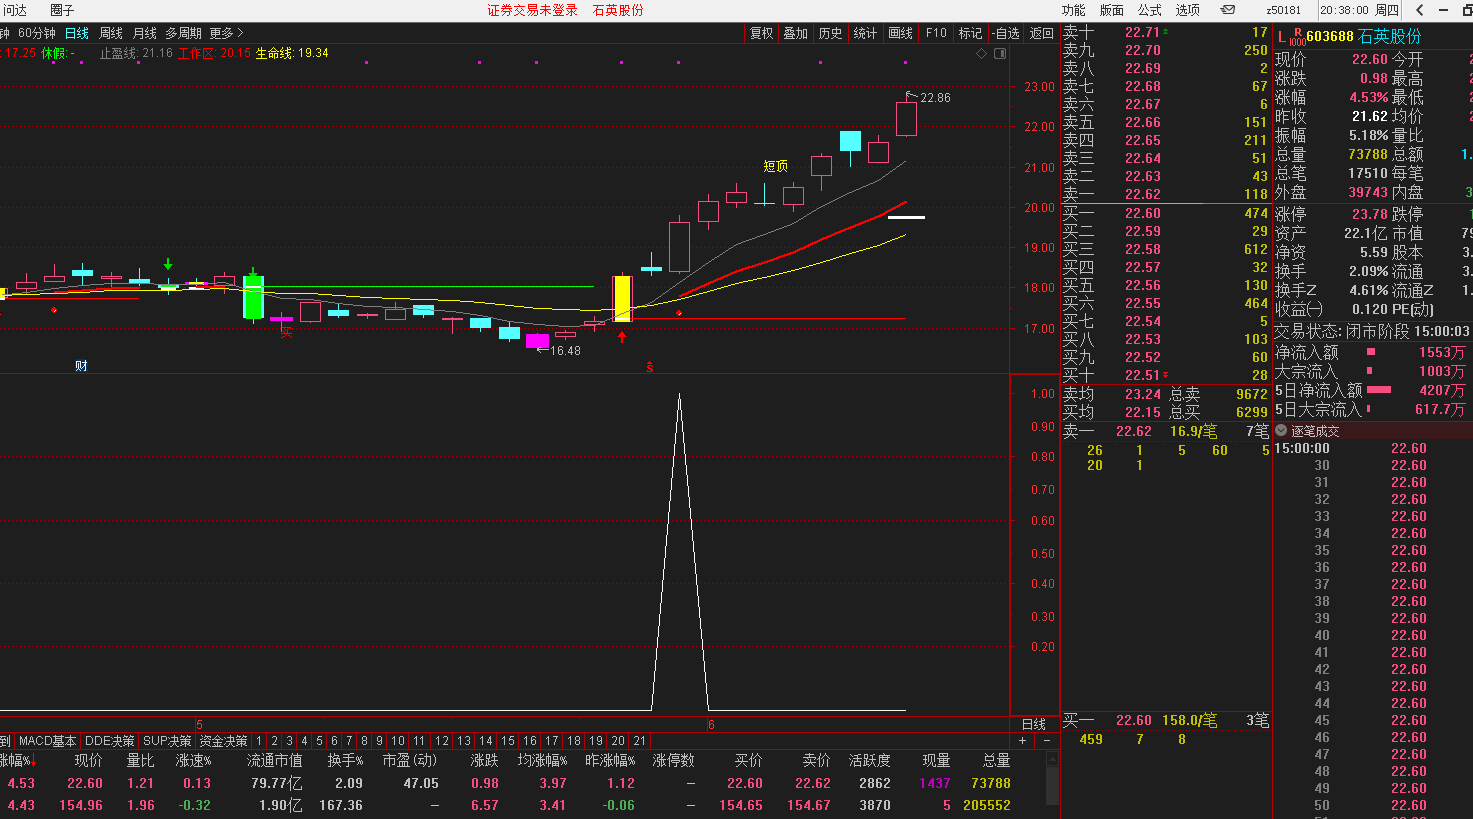Click the red $ marker under the chart
This screenshot has height=819, width=1473.
[x=650, y=367]
